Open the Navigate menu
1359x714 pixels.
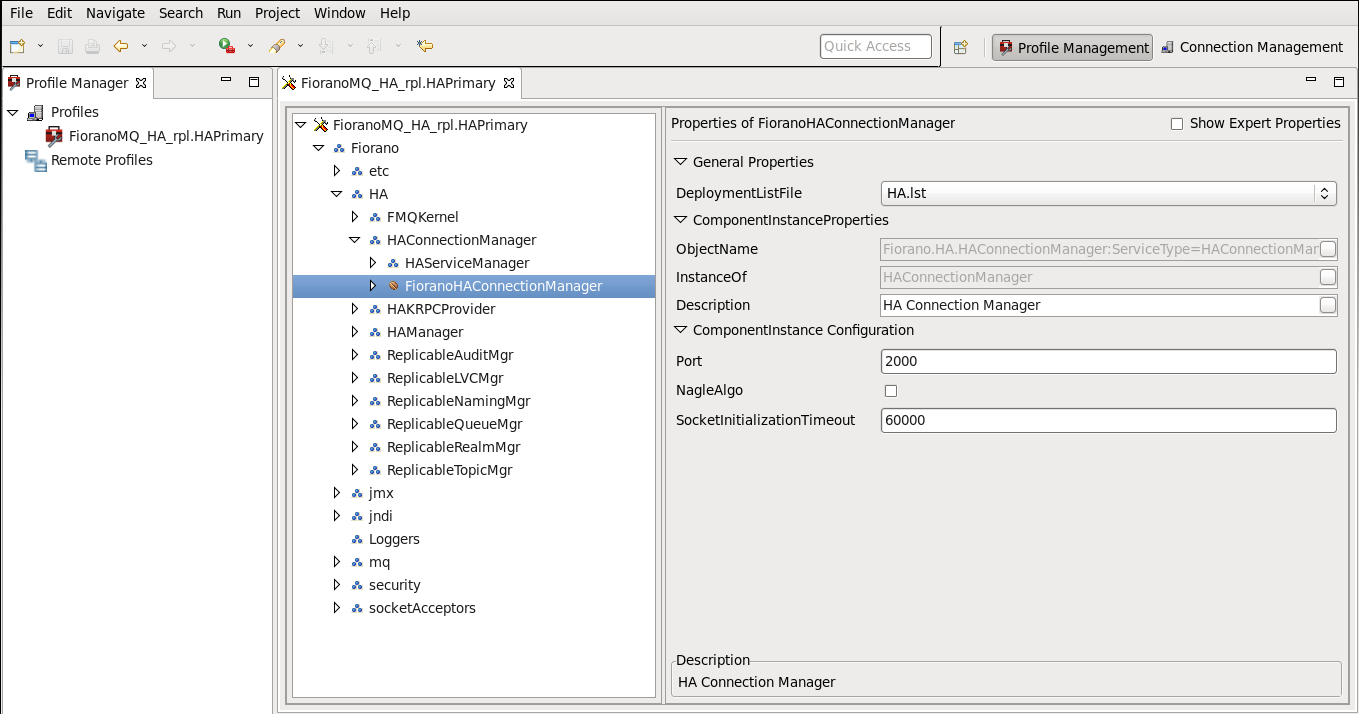pos(115,13)
